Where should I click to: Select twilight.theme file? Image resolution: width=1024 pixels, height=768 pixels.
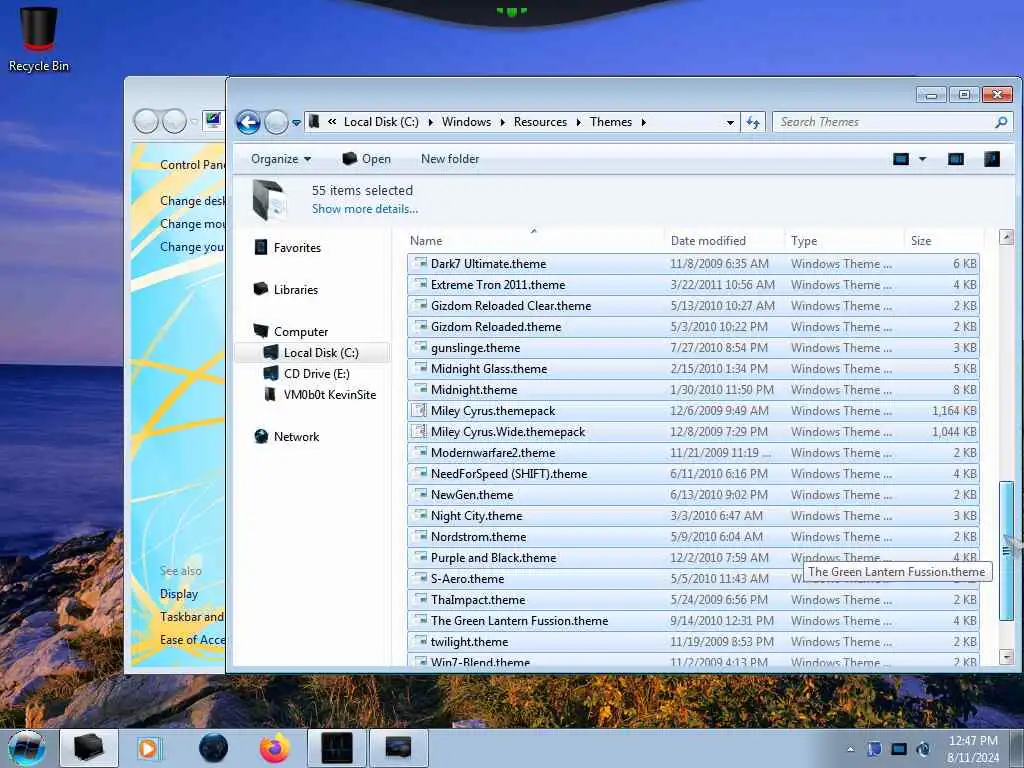point(693,641)
